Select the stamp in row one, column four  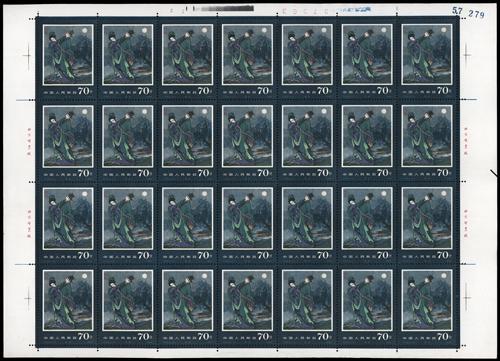point(247,58)
